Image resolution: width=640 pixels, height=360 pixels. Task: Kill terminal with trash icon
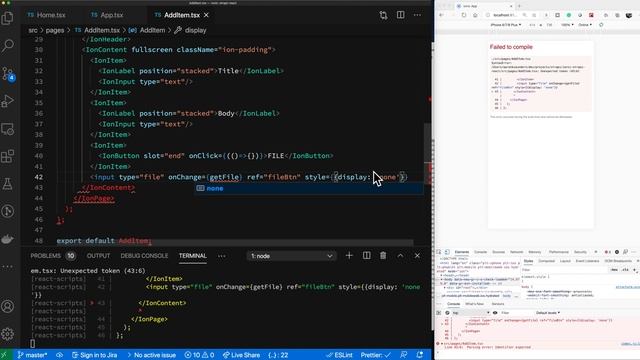click(x=383, y=256)
